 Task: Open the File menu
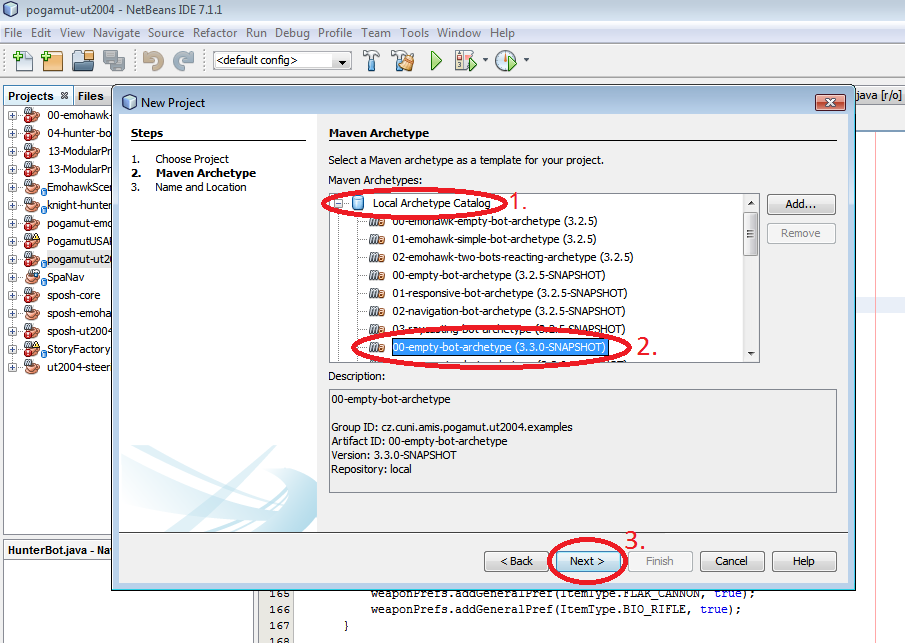point(13,33)
